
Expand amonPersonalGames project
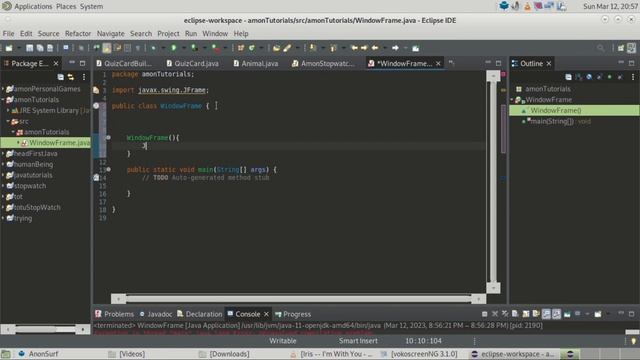(3, 89)
